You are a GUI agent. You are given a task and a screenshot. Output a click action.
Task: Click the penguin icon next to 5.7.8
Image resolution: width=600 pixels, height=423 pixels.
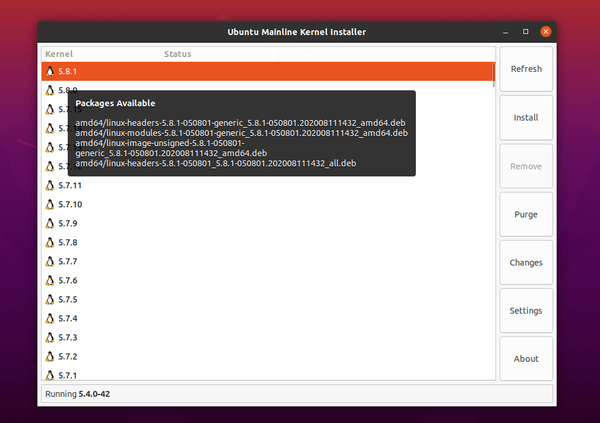coord(50,242)
